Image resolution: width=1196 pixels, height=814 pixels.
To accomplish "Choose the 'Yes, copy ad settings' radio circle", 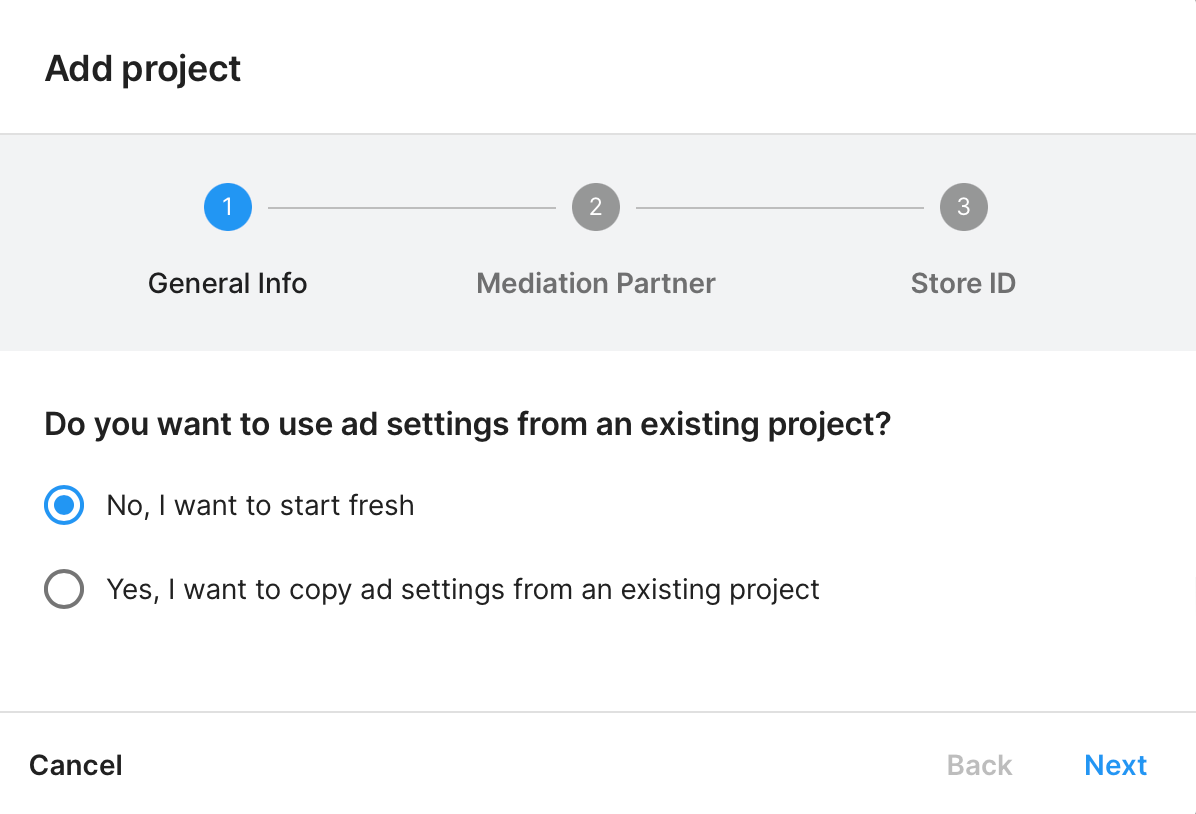I will coord(64,589).
